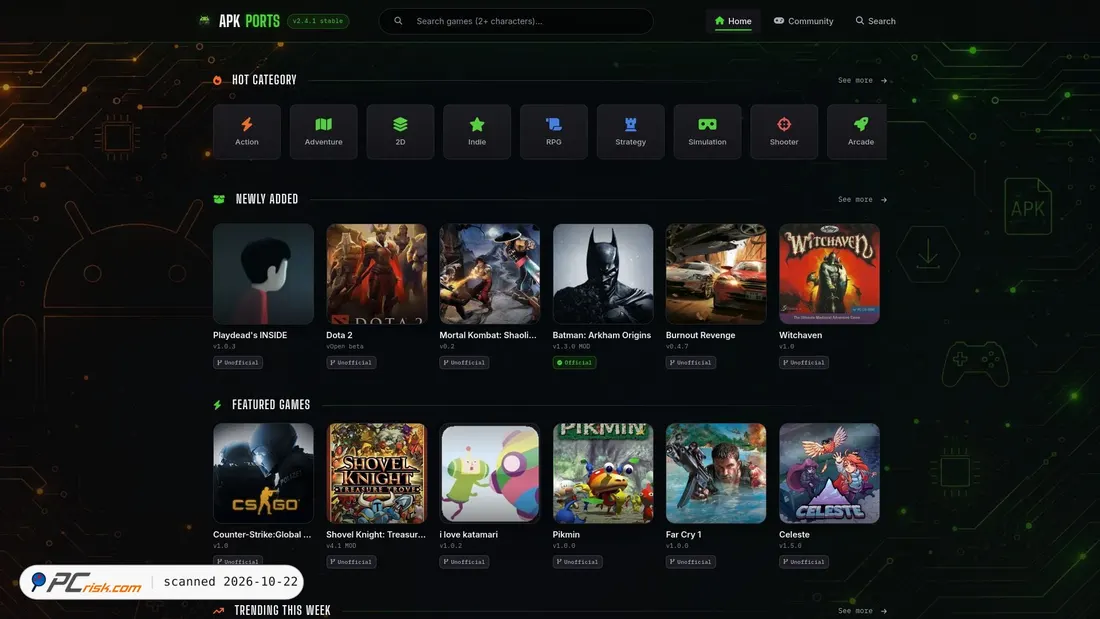Click the Unofficial badge under Playdead's INSIDE
The image size is (1100, 619).
click(x=239, y=363)
